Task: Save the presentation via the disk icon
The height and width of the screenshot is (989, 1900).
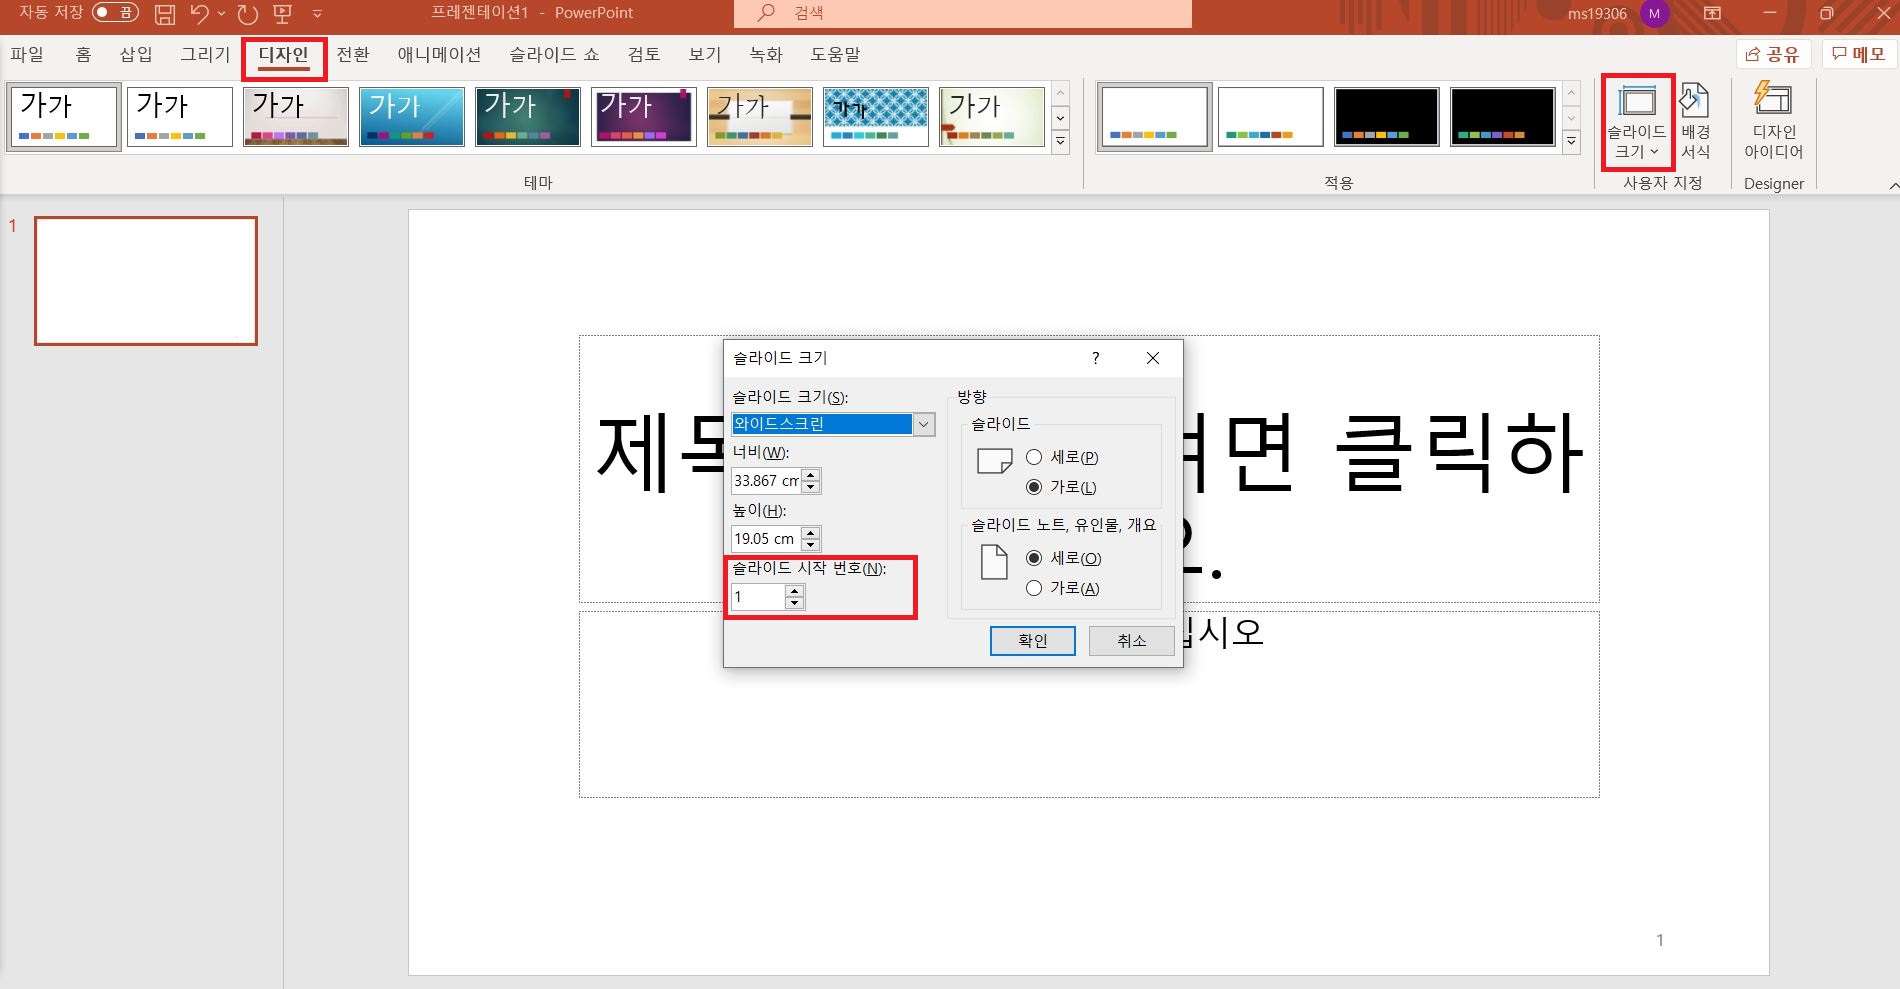Action: [x=163, y=13]
